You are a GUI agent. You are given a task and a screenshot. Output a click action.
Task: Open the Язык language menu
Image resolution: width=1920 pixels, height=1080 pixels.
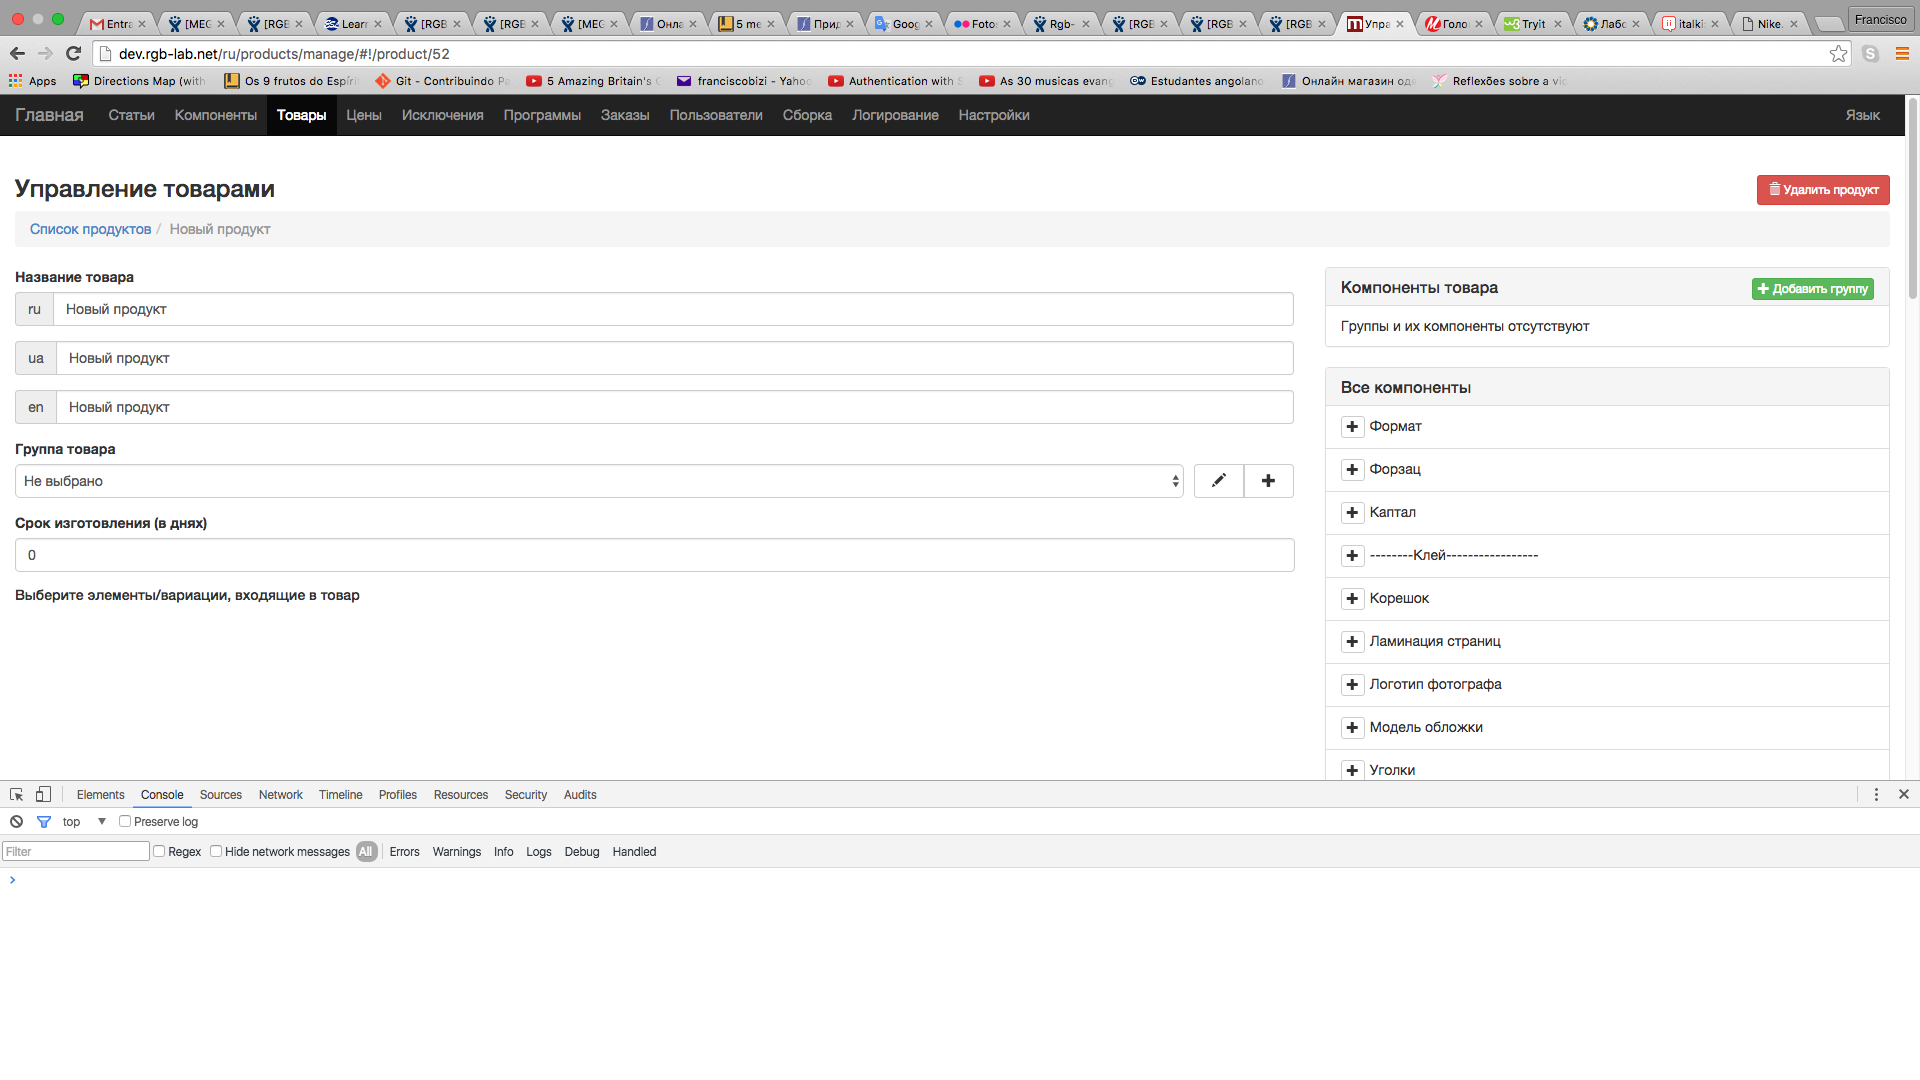(1862, 116)
